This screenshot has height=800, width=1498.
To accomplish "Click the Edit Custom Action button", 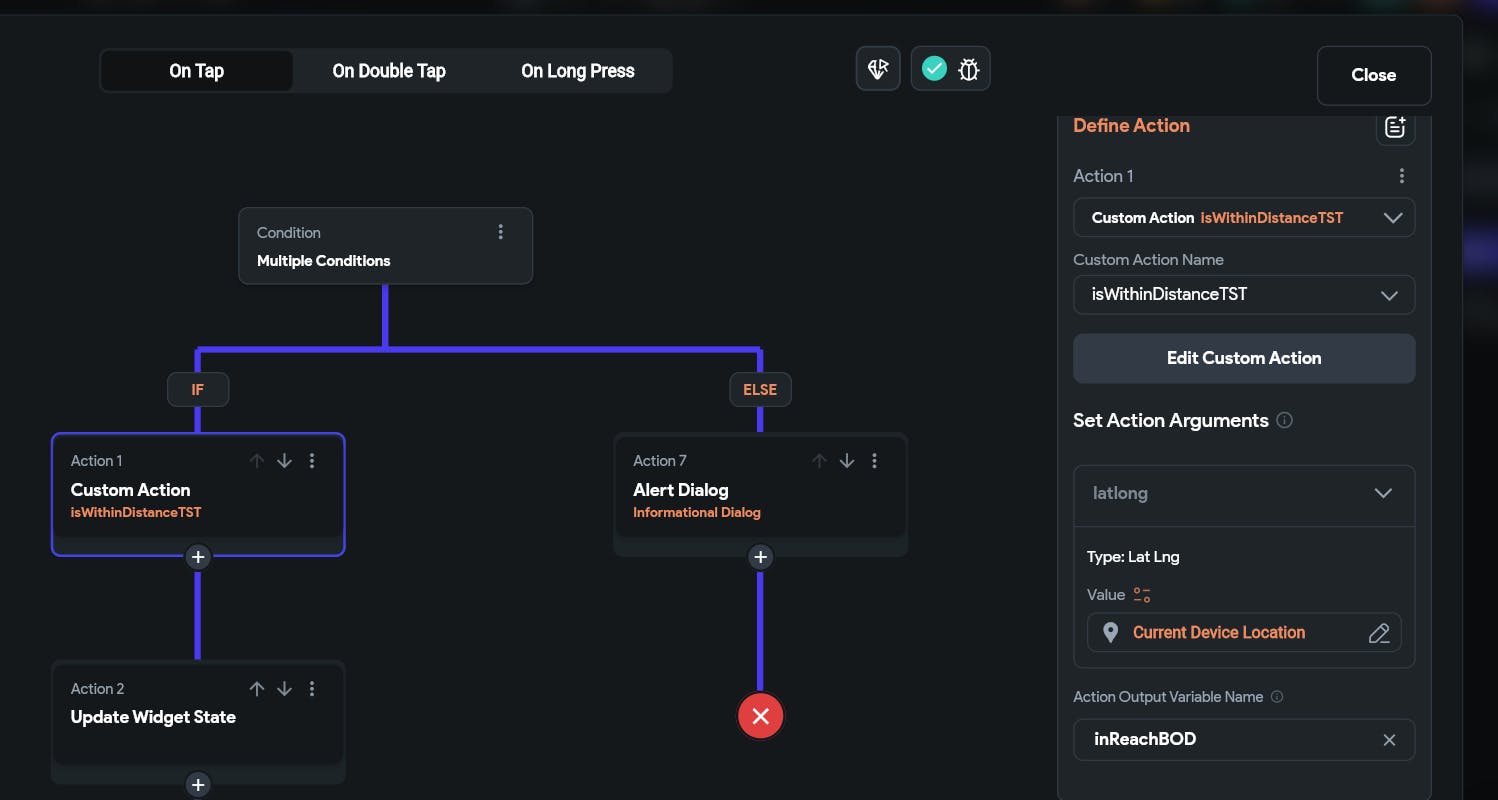I will click(x=1243, y=358).
